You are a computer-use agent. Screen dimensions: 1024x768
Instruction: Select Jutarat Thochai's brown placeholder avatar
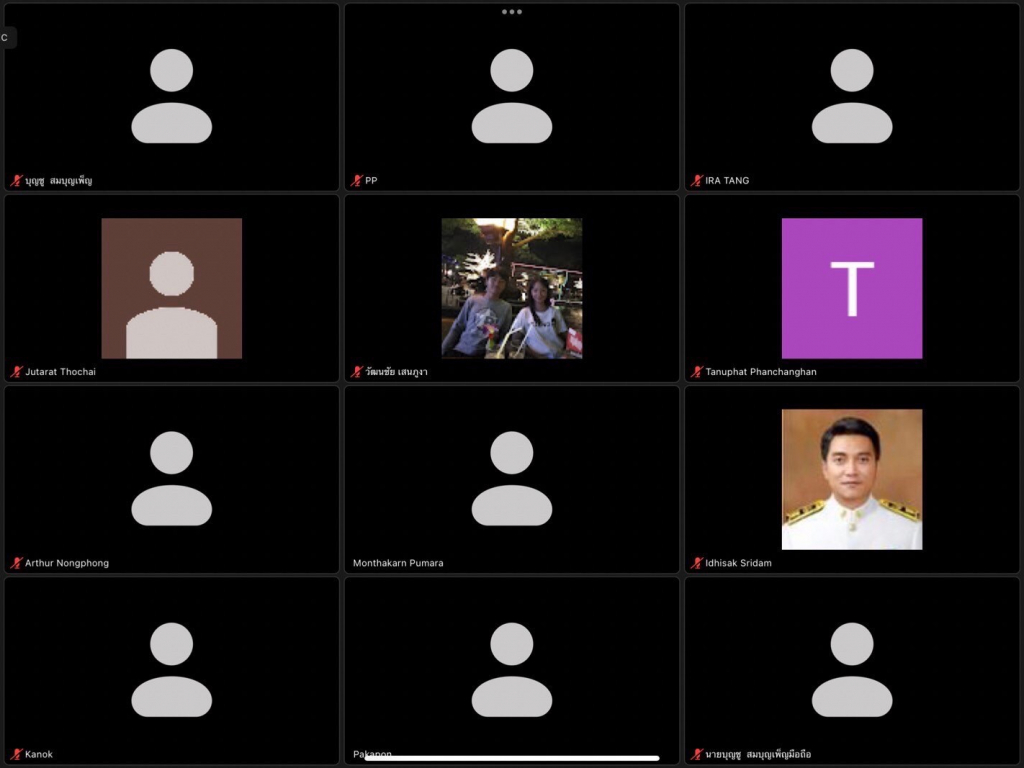click(x=171, y=288)
